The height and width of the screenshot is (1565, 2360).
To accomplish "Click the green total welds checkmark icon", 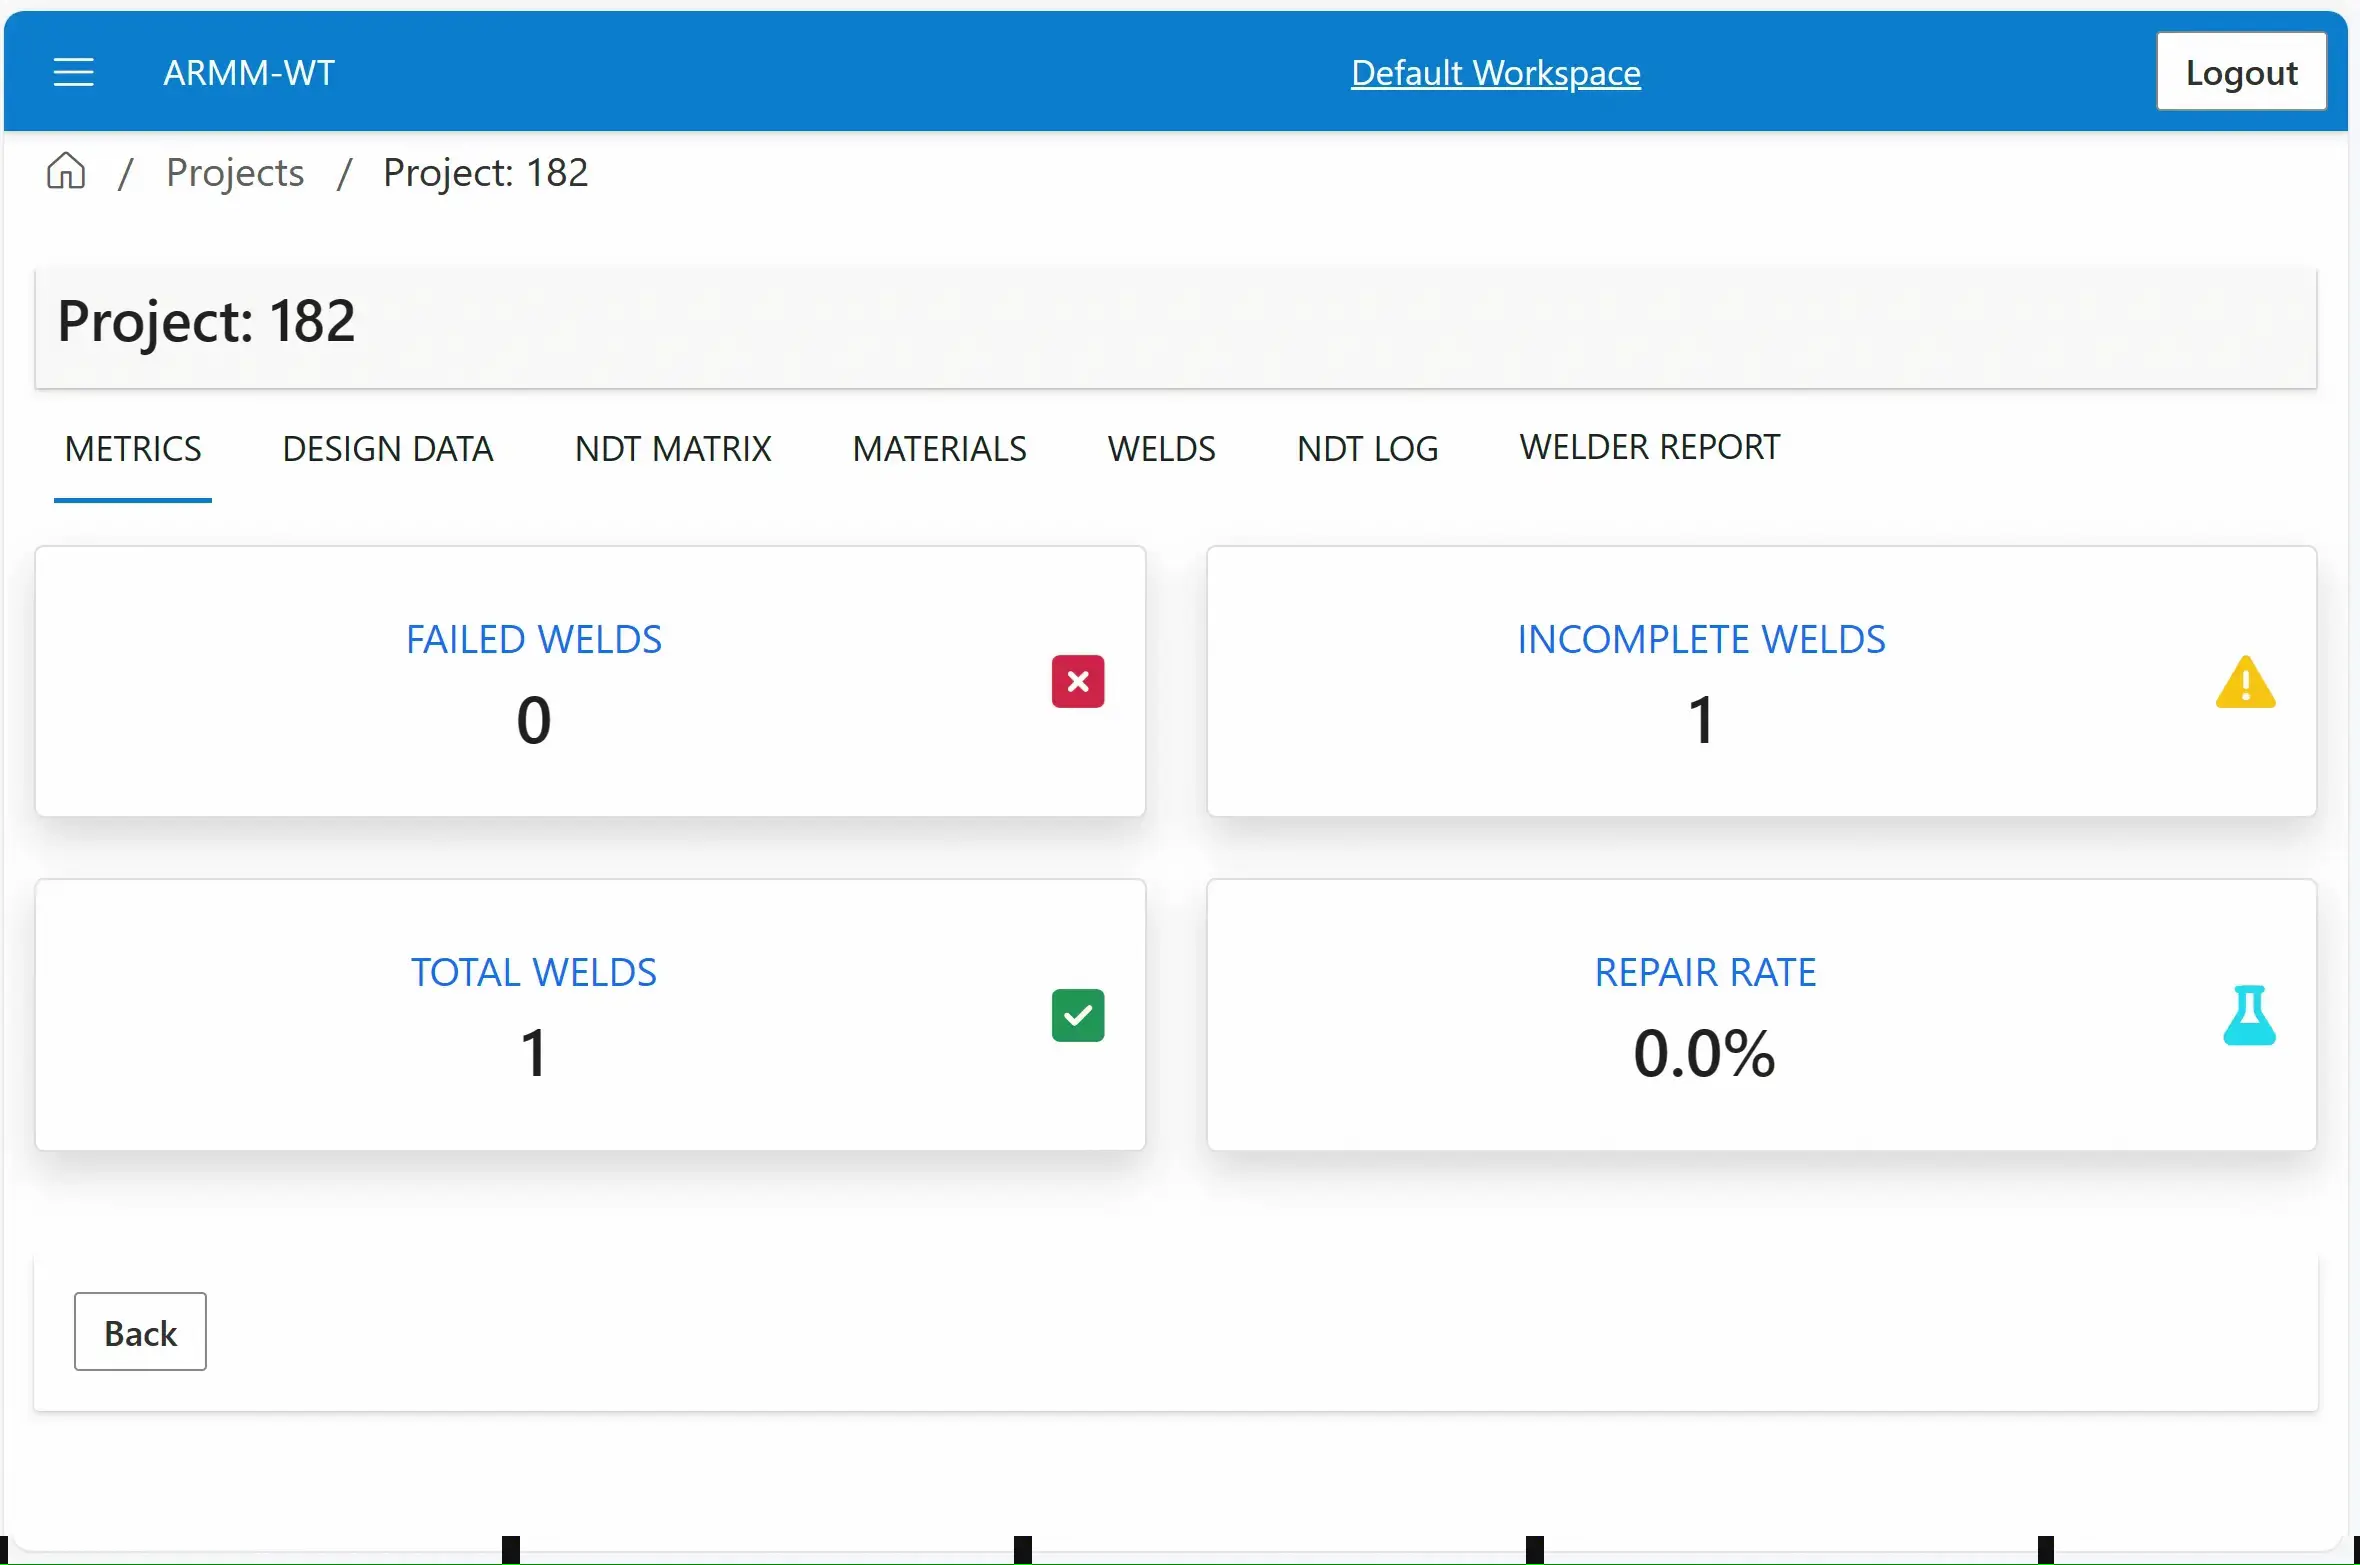I will 1077,1015.
